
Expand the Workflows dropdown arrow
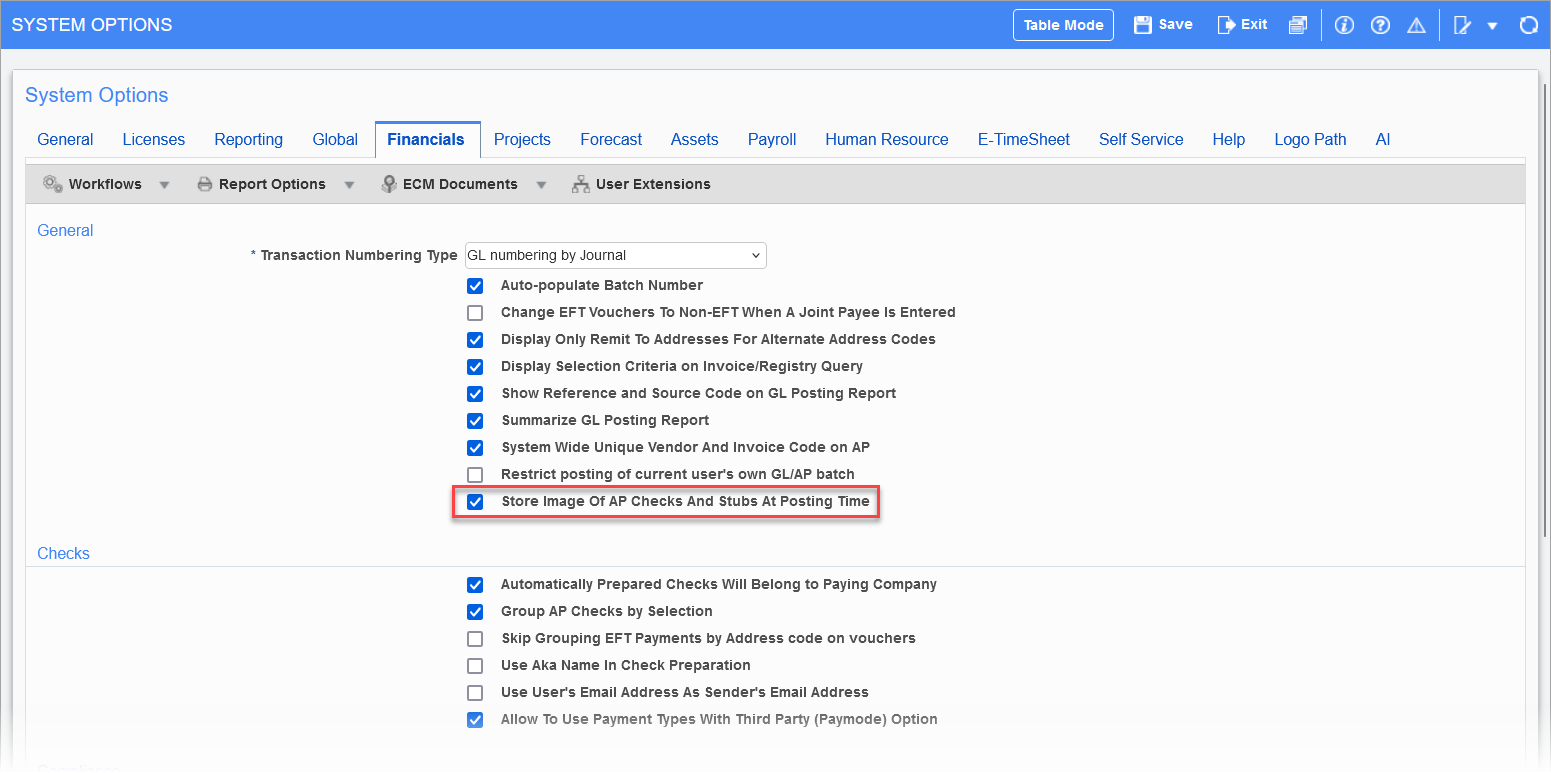165,185
